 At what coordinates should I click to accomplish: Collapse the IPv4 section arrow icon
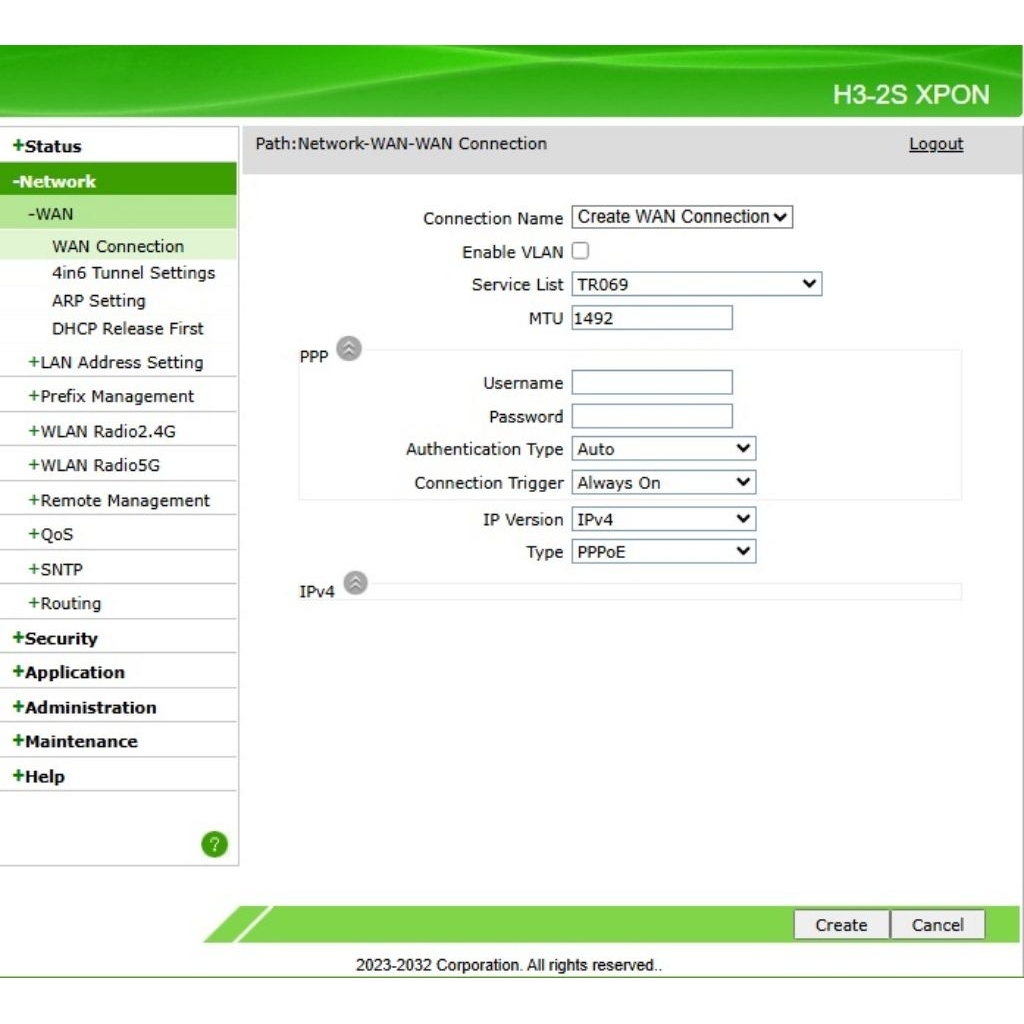point(355,583)
